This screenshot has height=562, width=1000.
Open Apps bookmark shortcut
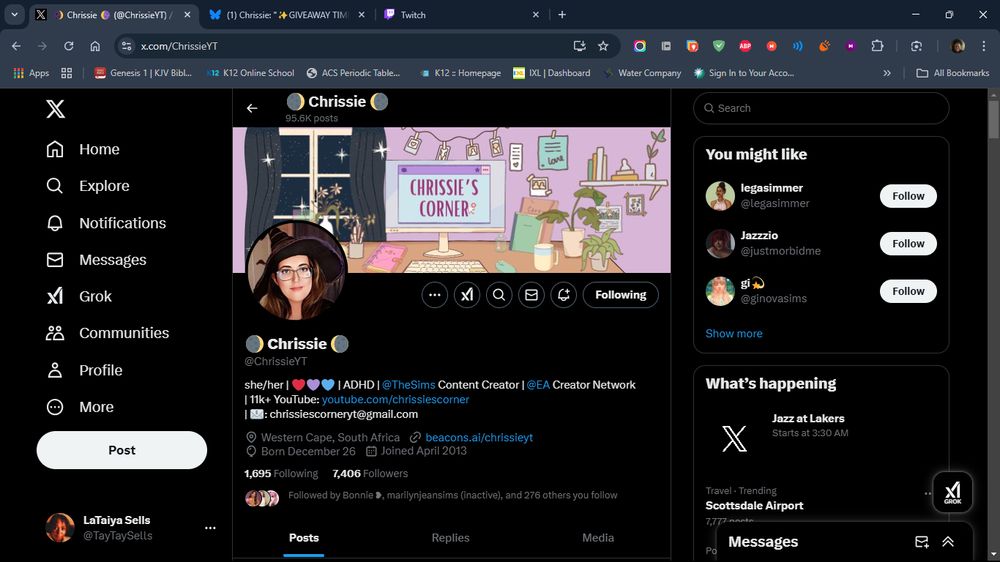click(31, 73)
